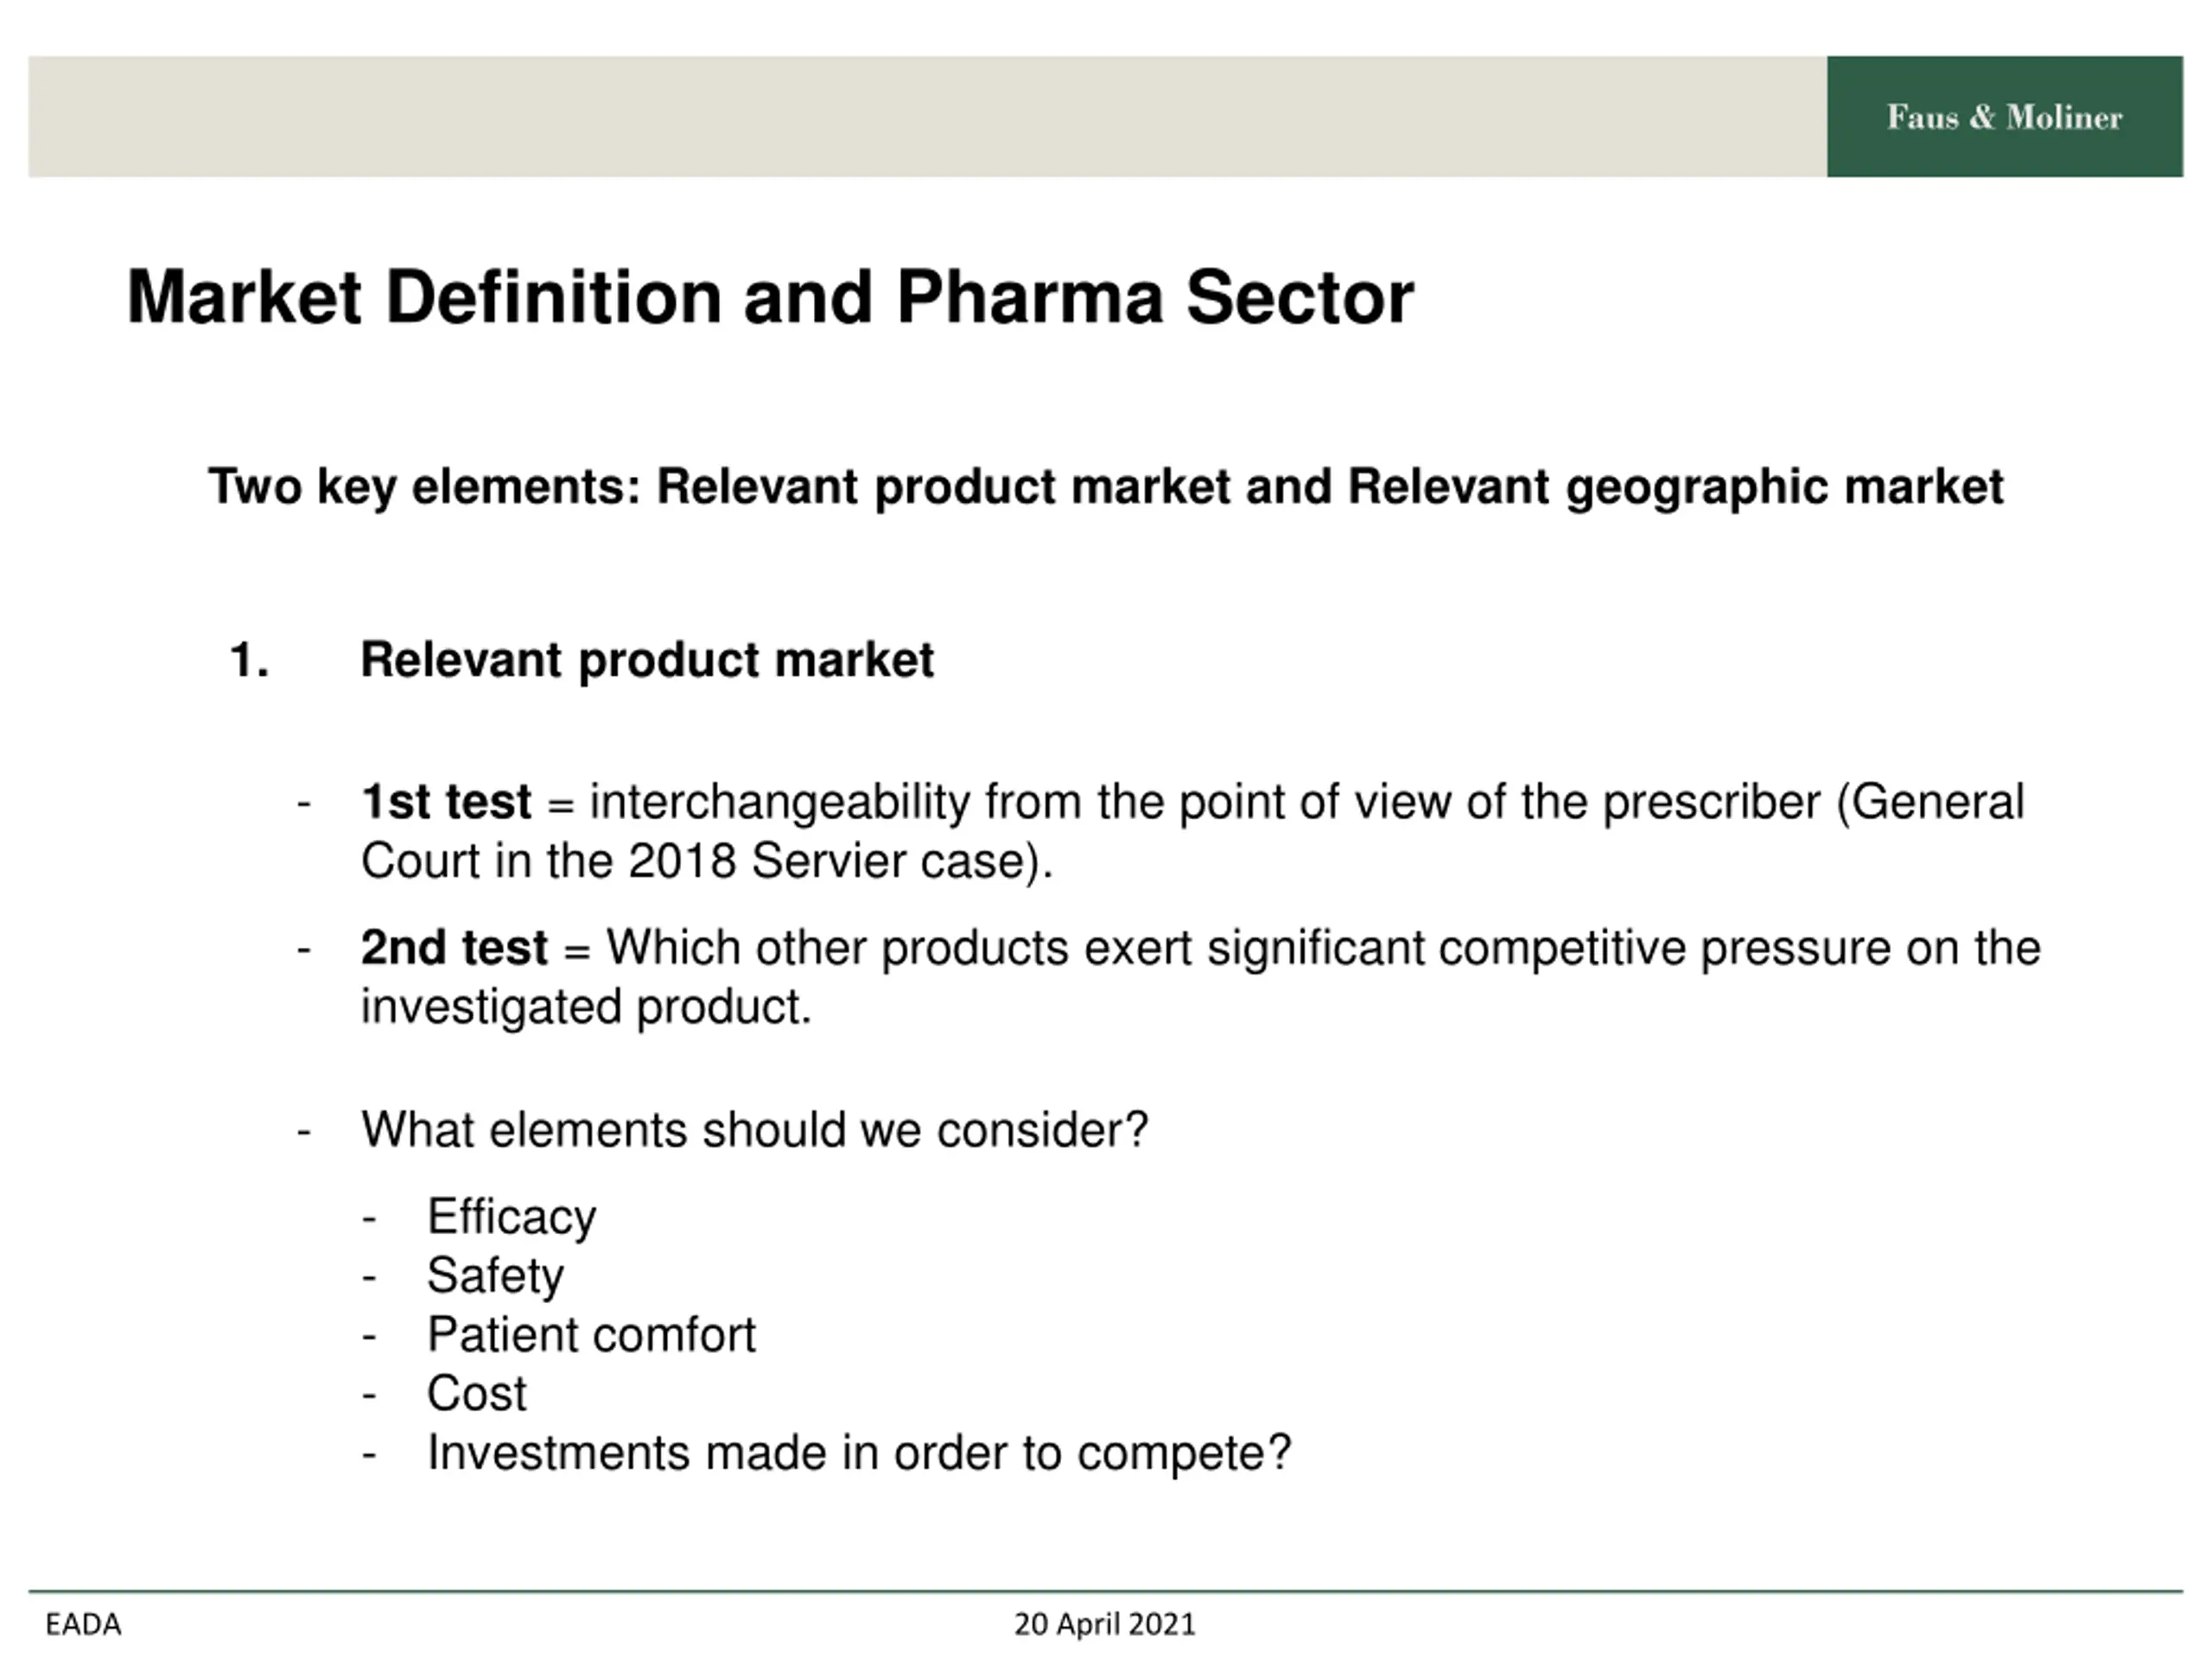Select the Relevant product market heading
The width and height of the screenshot is (2212, 1659).
click(x=647, y=661)
